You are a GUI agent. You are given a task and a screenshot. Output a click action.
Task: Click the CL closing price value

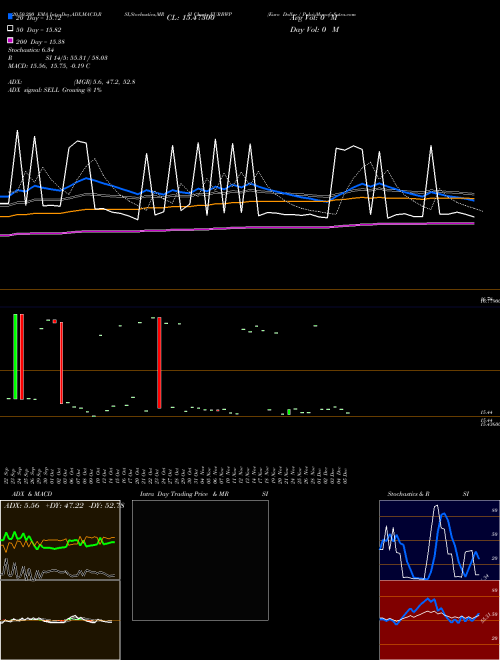pos(191,18)
